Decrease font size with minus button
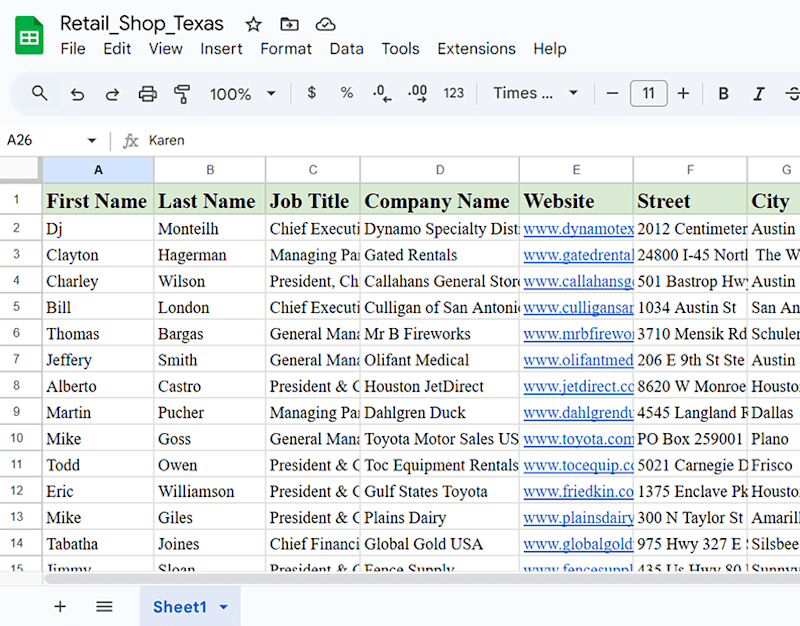Viewport: 800px width, 626px height. point(612,93)
